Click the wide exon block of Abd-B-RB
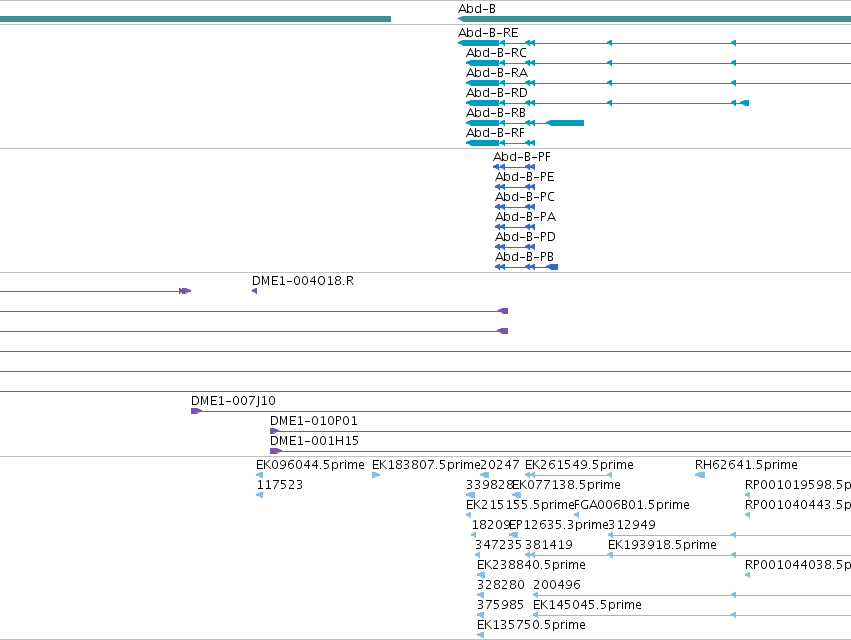851x640 pixels. [565, 123]
